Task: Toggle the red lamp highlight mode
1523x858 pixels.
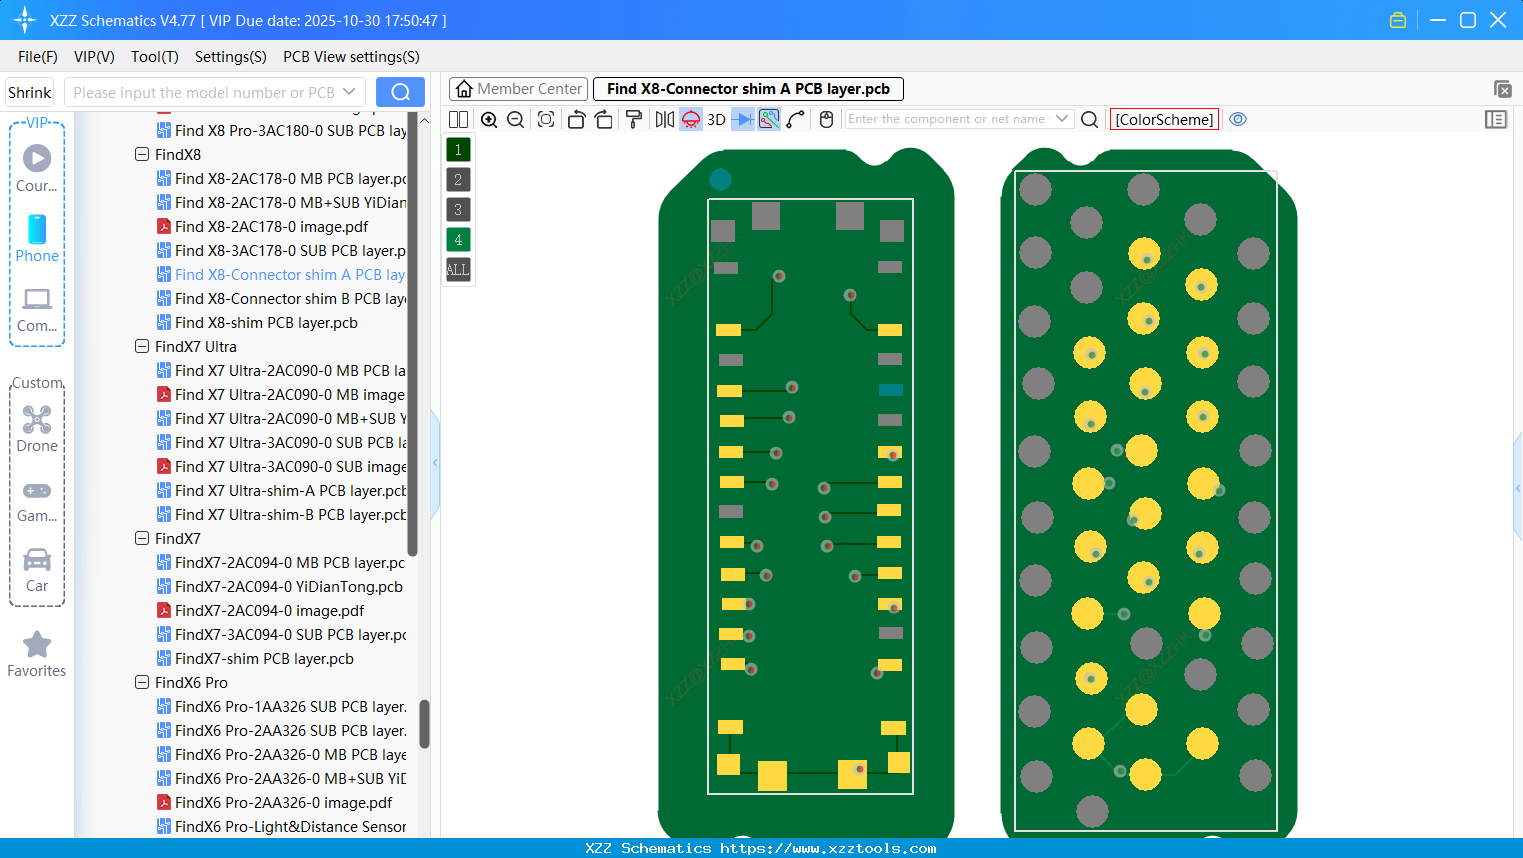Action: [690, 119]
